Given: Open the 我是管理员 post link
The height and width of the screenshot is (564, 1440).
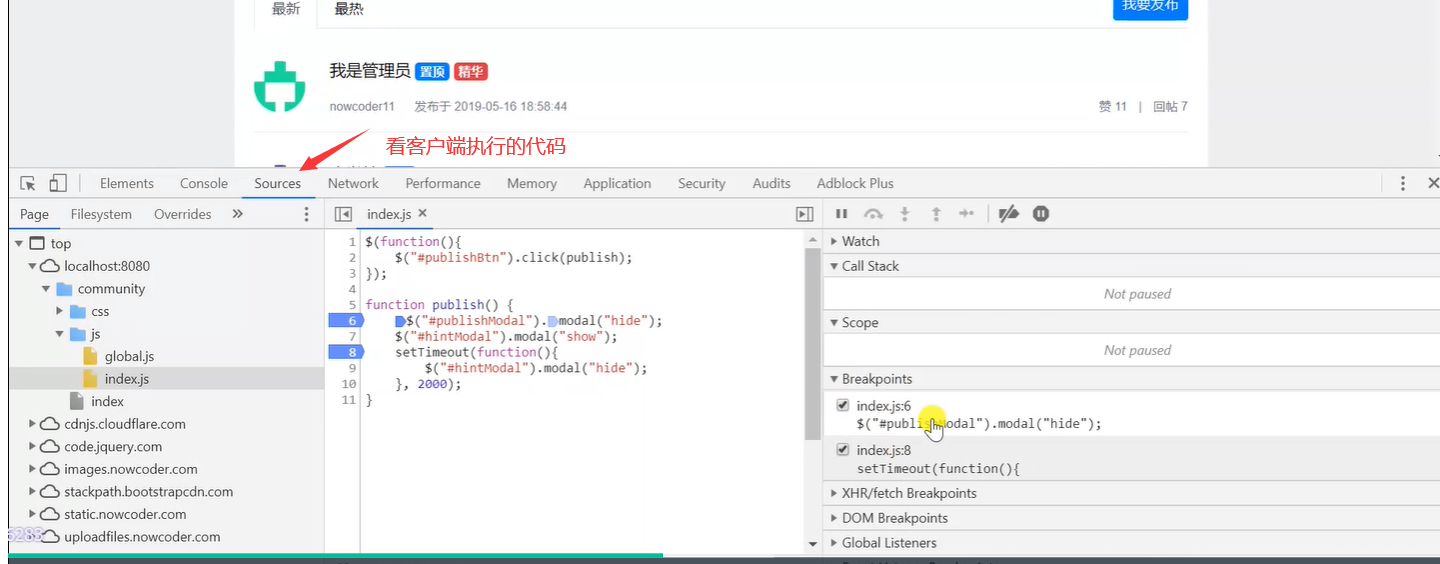Looking at the screenshot, I should click(x=370, y=71).
